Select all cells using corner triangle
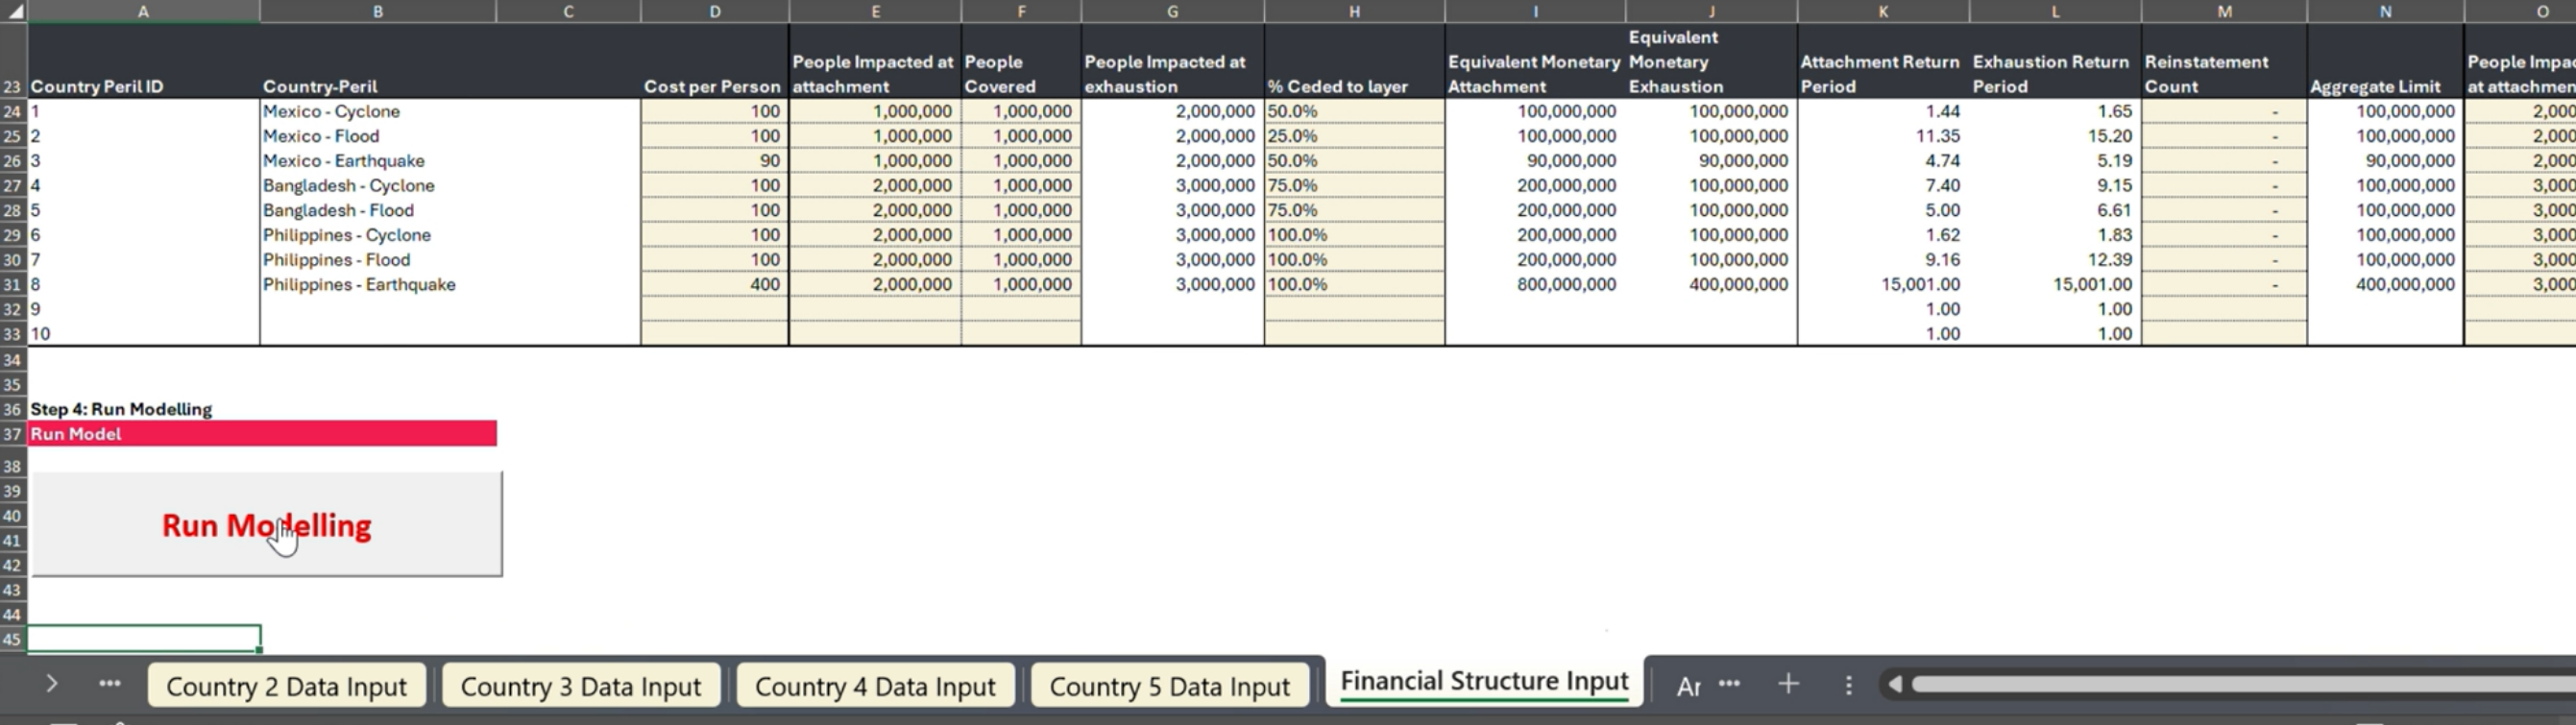The image size is (2576, 725). [13, 11]
